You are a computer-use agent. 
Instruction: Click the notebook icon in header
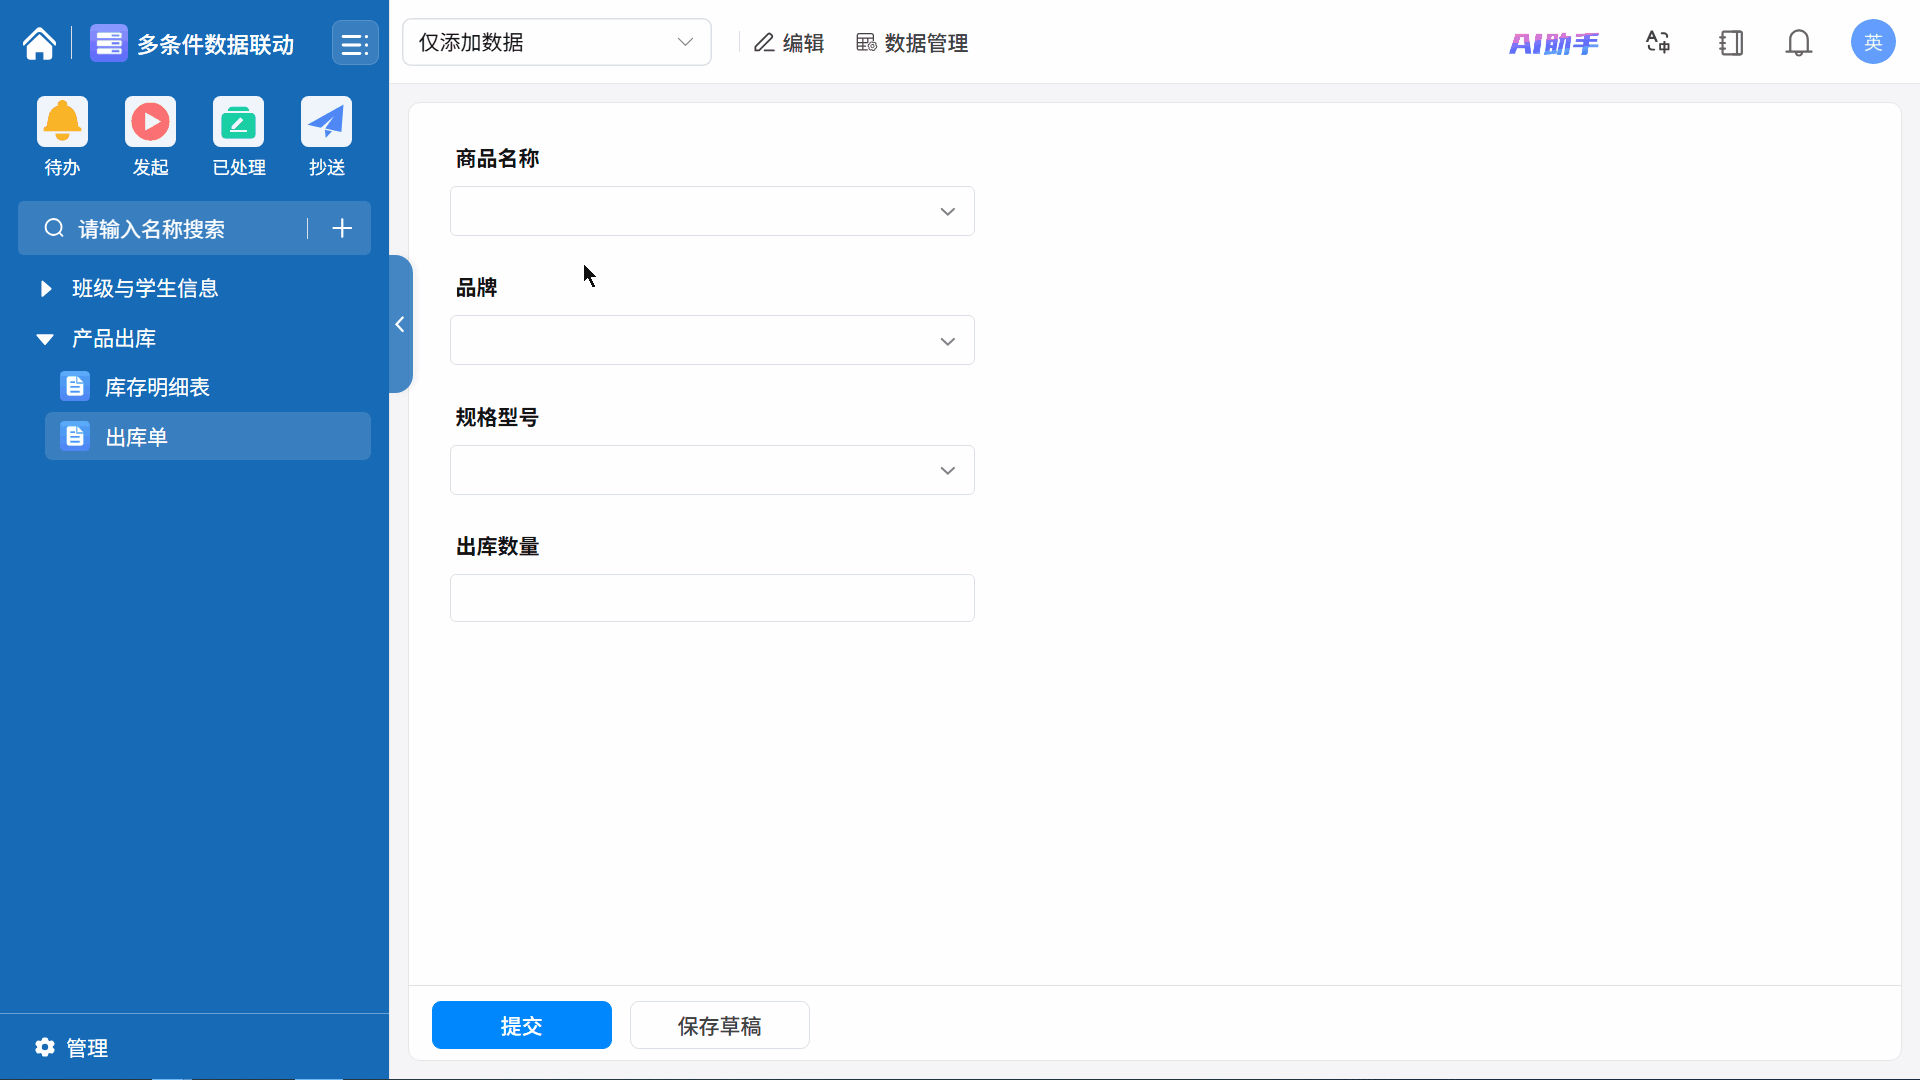pos(1731,43)
